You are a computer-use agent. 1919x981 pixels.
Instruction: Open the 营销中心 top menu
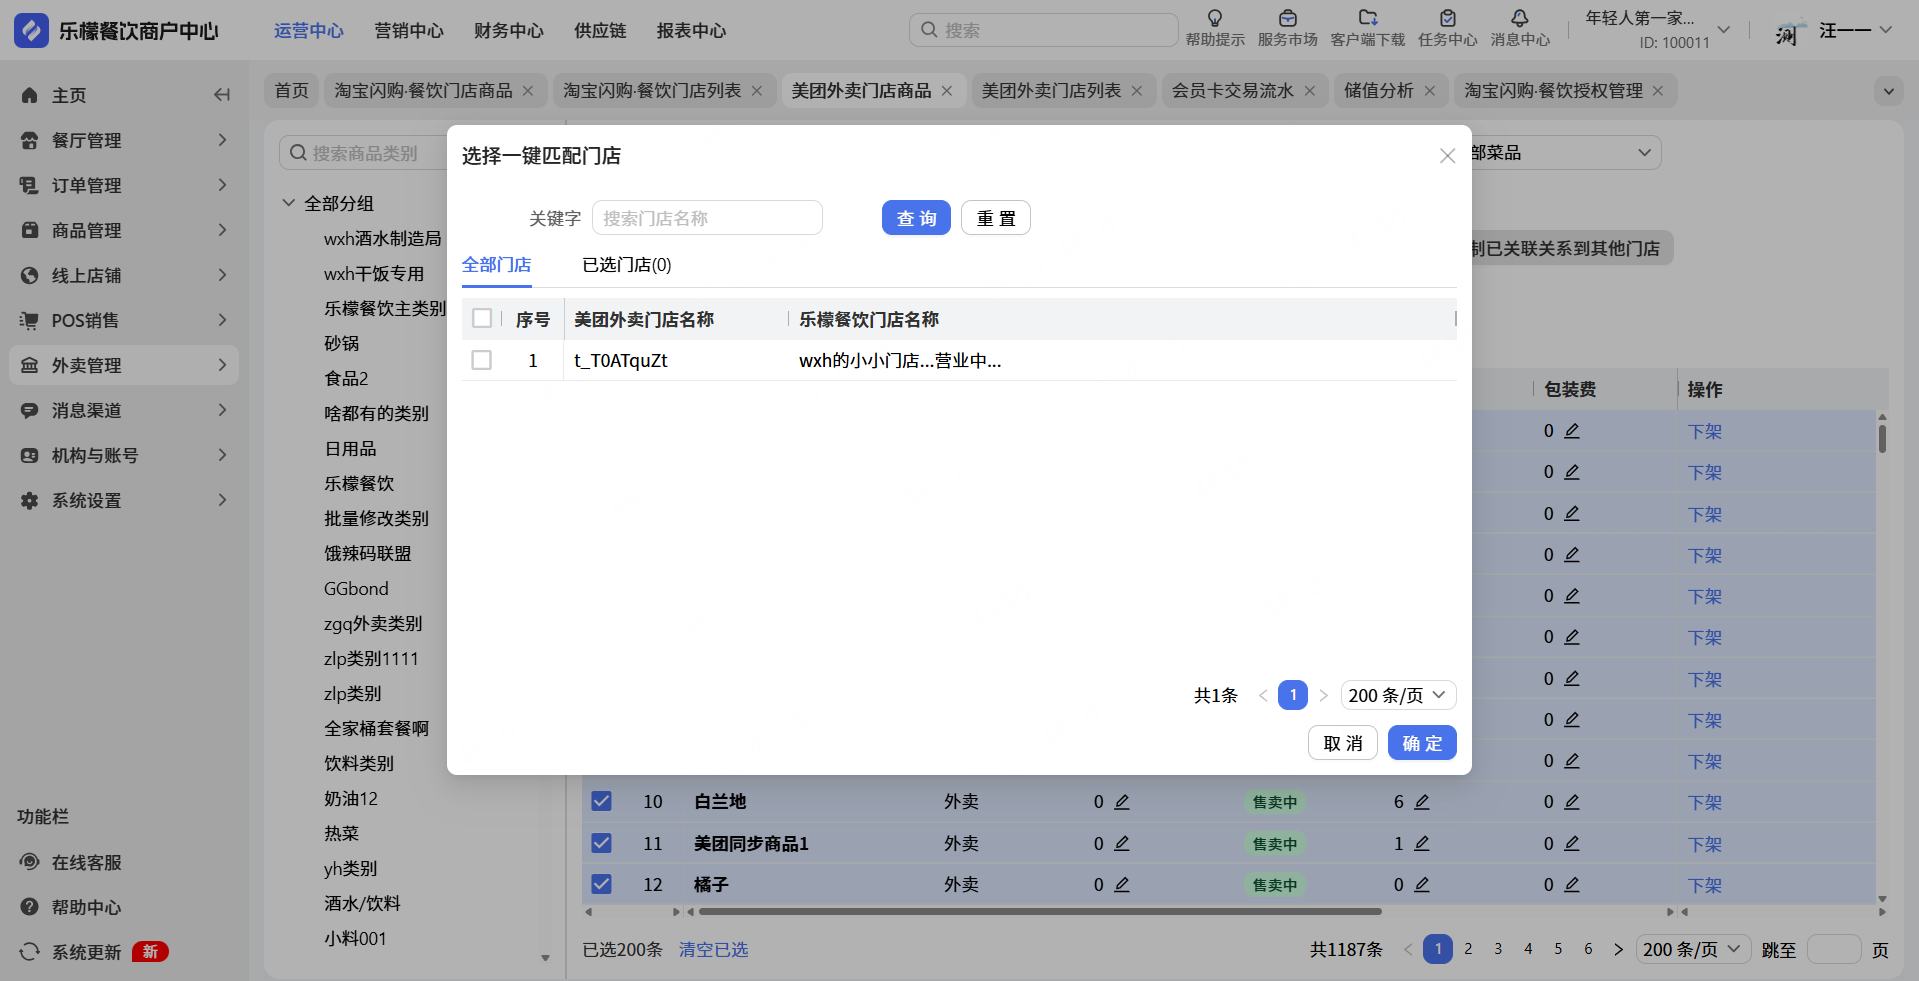tap(408, 31)
